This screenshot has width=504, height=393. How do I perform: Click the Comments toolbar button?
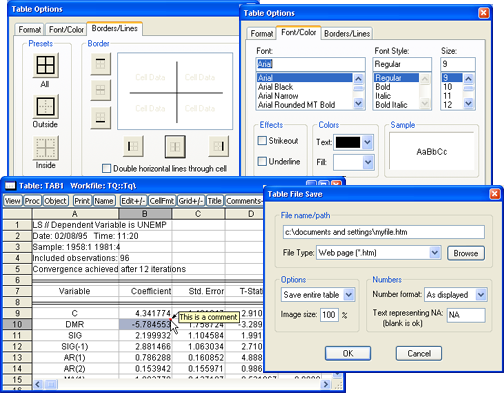point(244,201)
